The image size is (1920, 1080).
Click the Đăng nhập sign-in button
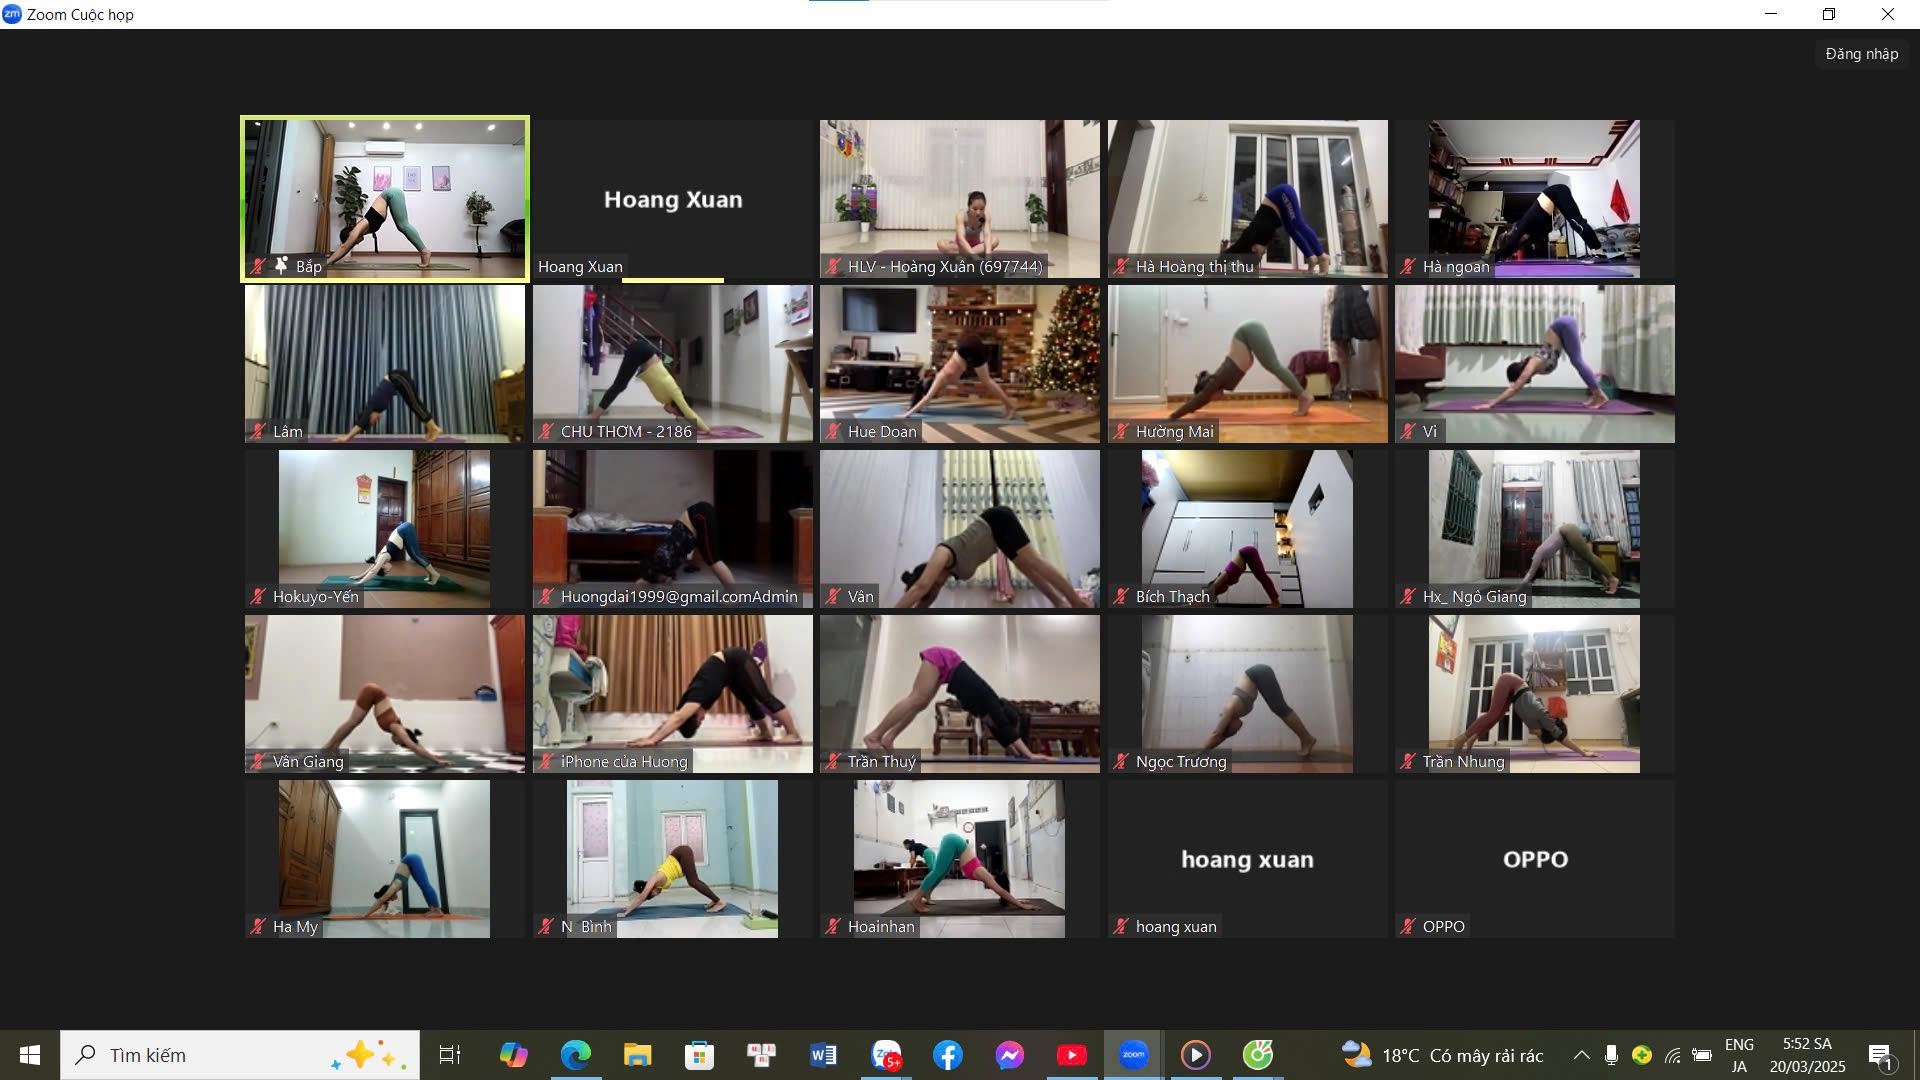click(x=1861, y=54)
